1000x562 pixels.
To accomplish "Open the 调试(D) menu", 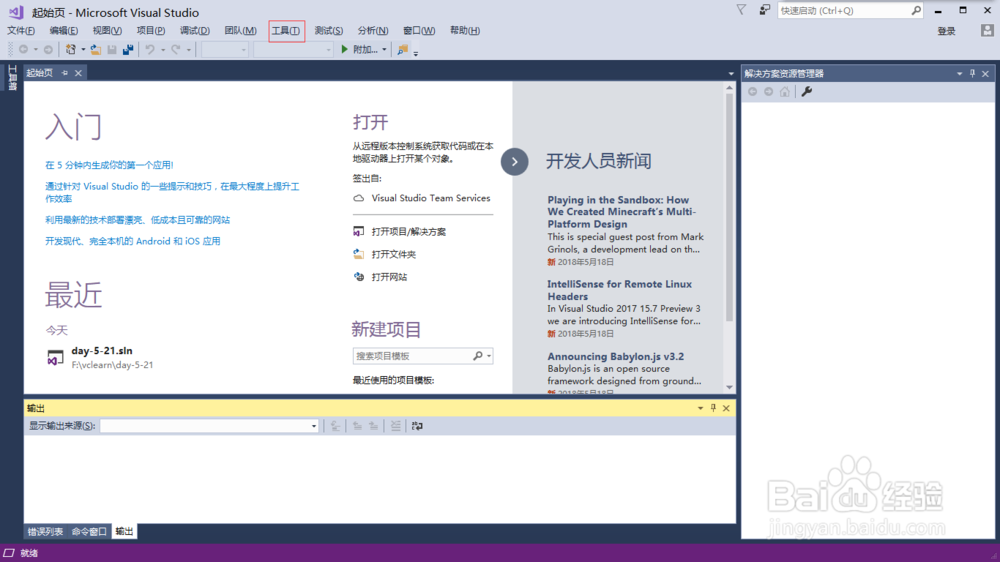I will tap(195, 31).
